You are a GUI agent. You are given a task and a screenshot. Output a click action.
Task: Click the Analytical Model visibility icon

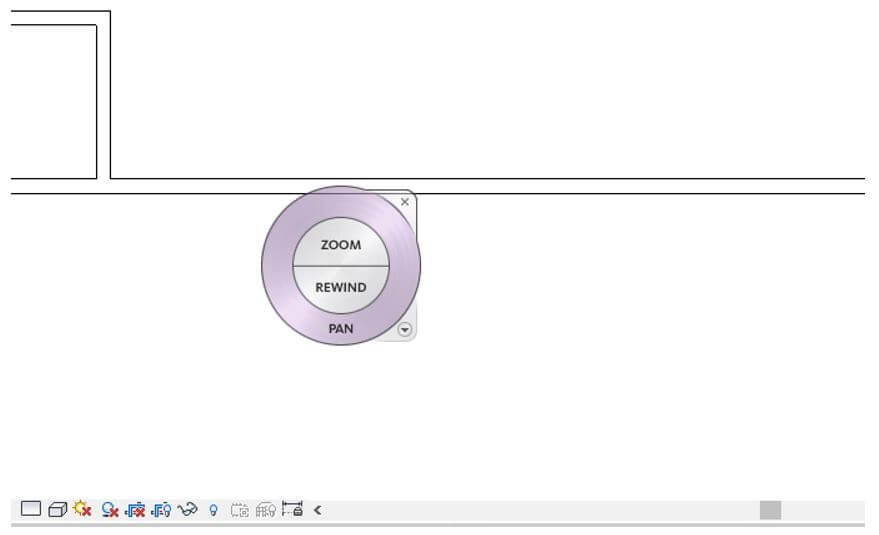click(x=266, y=510)
